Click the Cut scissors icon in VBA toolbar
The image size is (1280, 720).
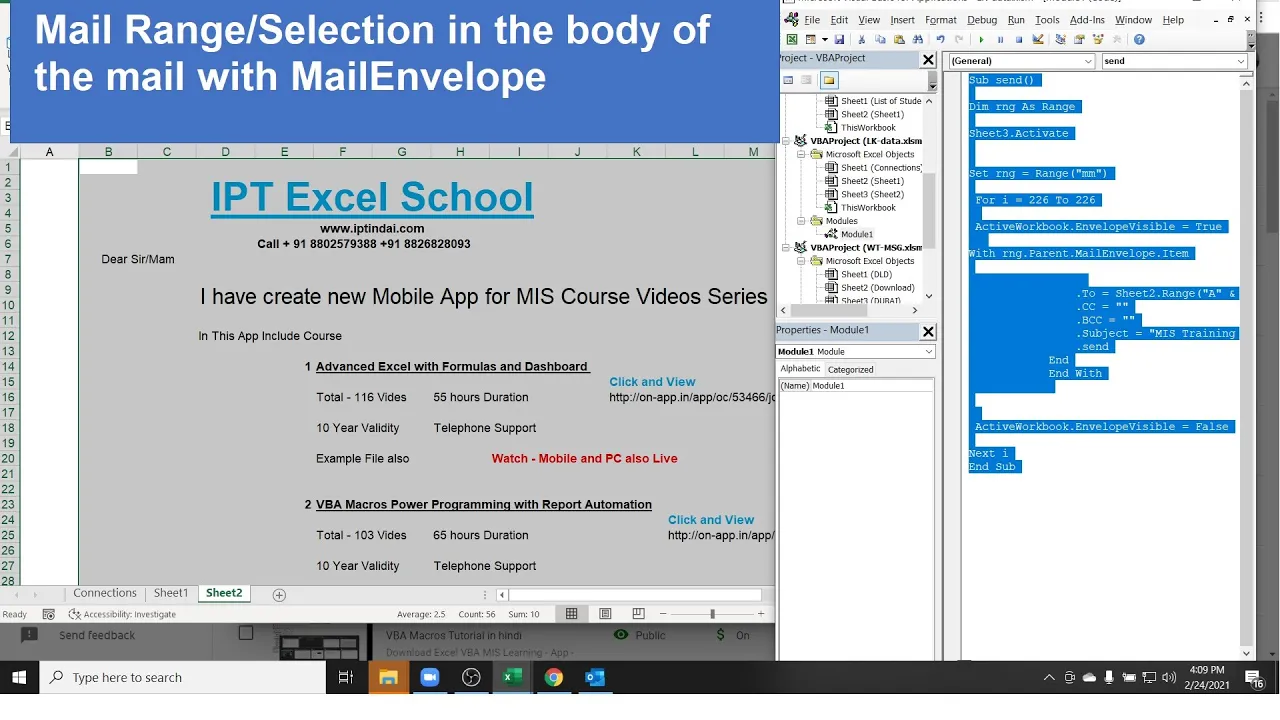(861, 40)
